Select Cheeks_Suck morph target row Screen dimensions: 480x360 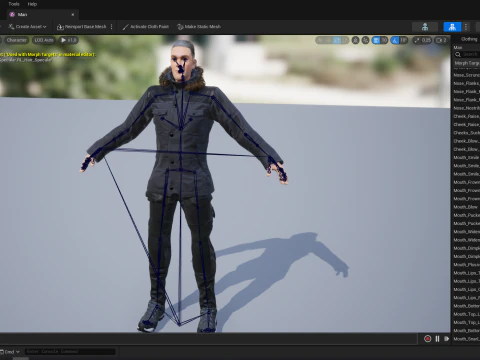(x=466, y=133)
